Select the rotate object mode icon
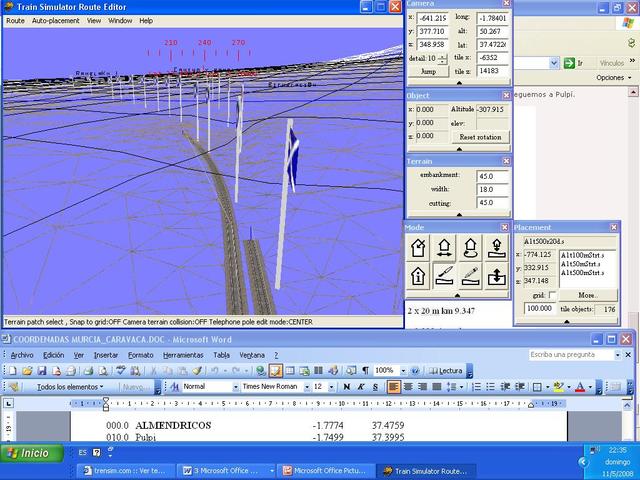640x480 pixels. pyautogui.click(x=471, y=248)
